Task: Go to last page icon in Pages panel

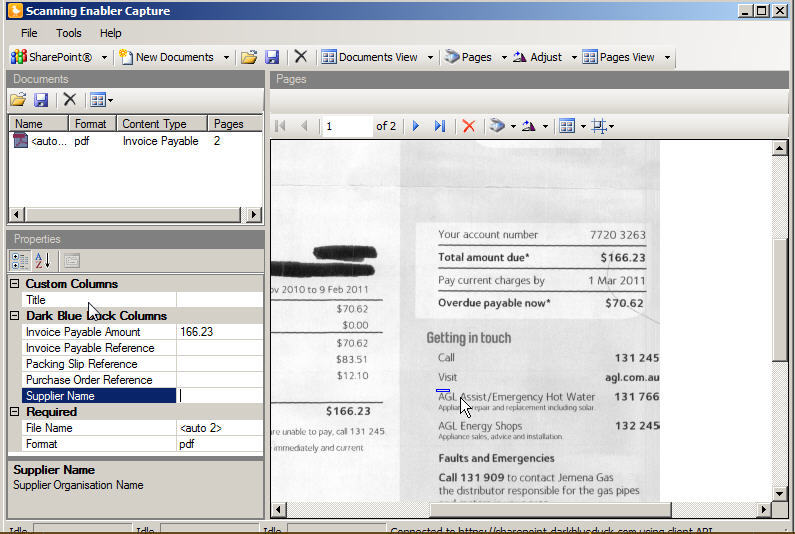Action: pos(440,126)
